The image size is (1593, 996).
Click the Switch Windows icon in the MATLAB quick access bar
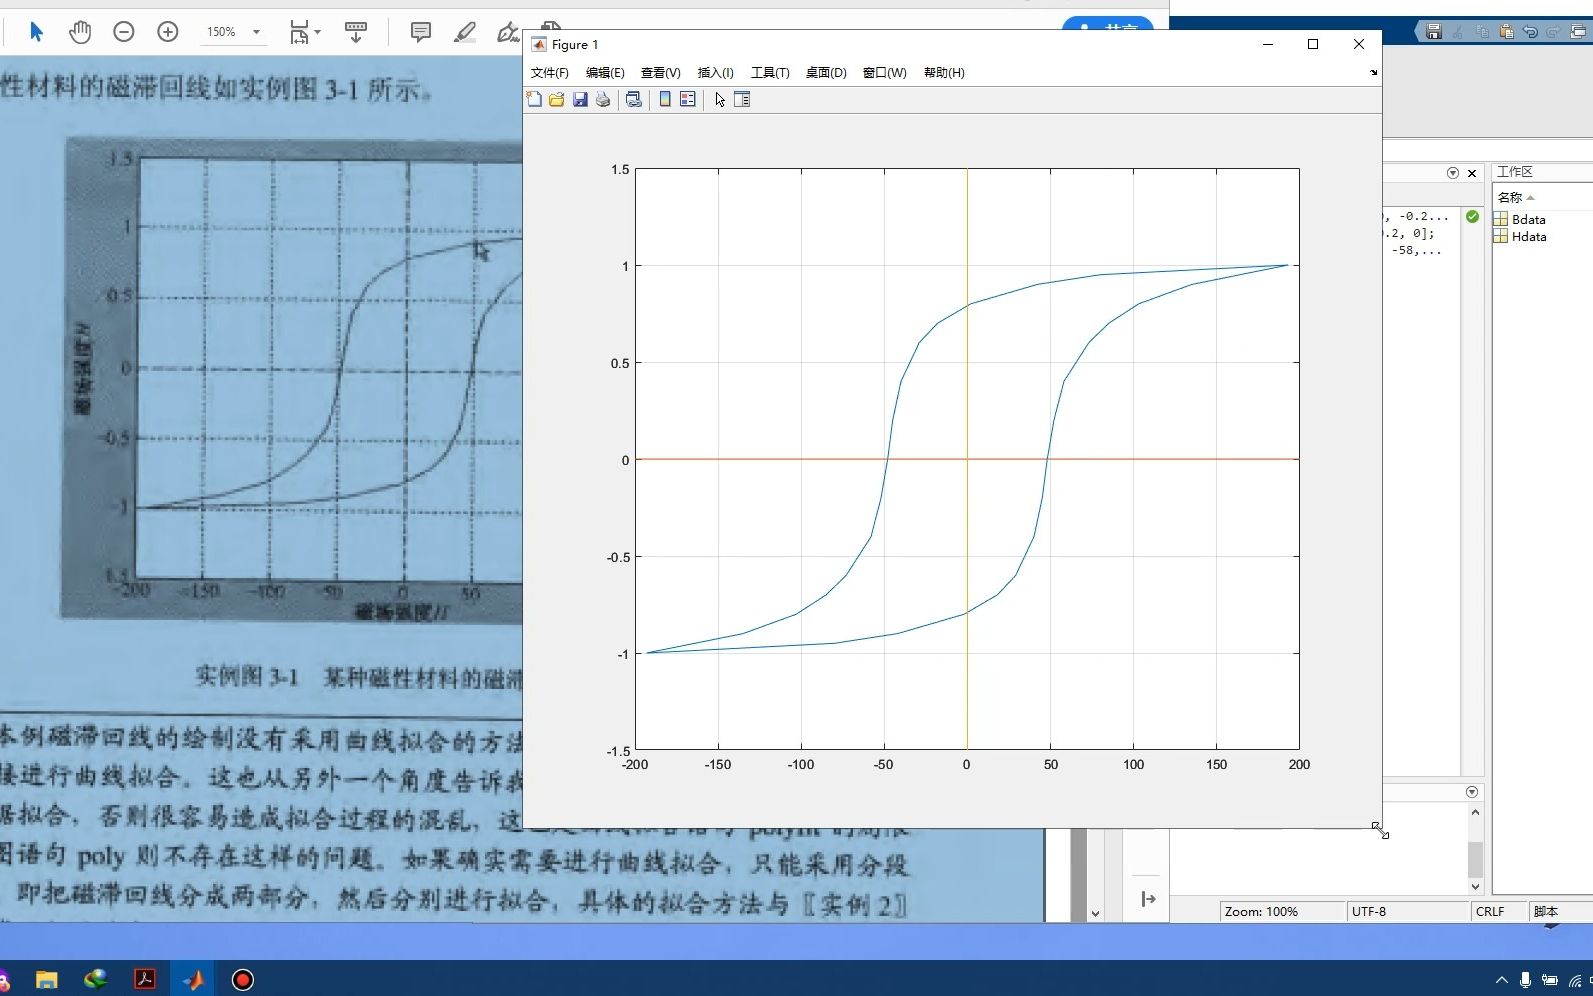click(x=1578, y=32)
